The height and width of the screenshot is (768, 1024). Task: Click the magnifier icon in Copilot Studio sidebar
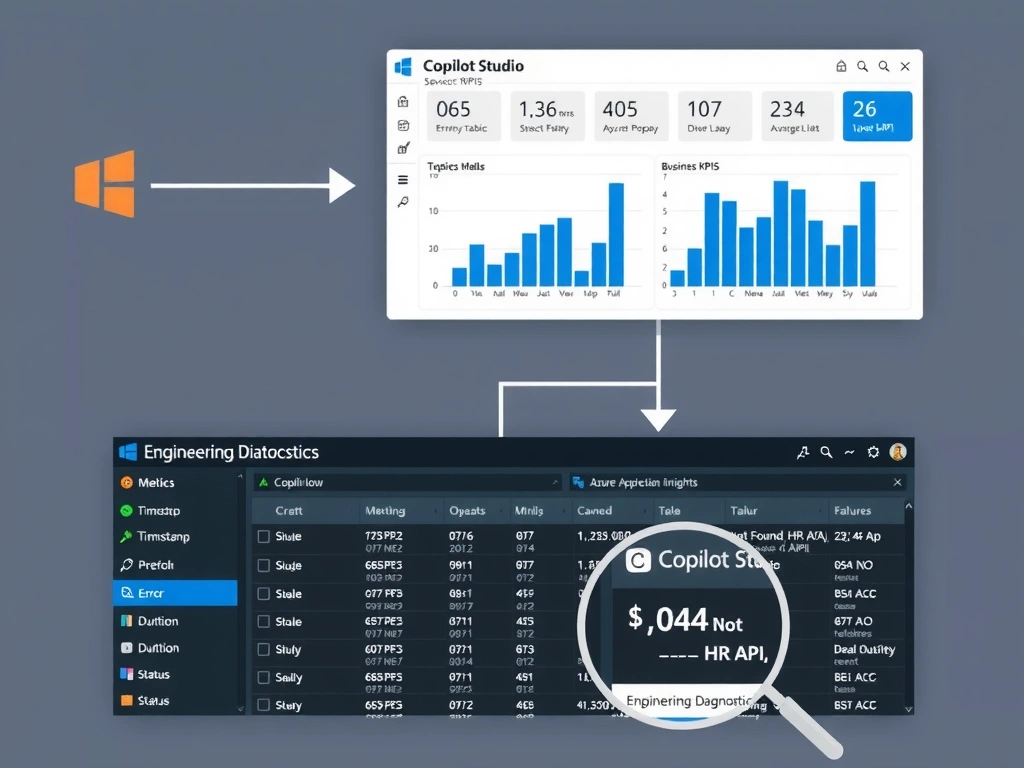(403, 202)
